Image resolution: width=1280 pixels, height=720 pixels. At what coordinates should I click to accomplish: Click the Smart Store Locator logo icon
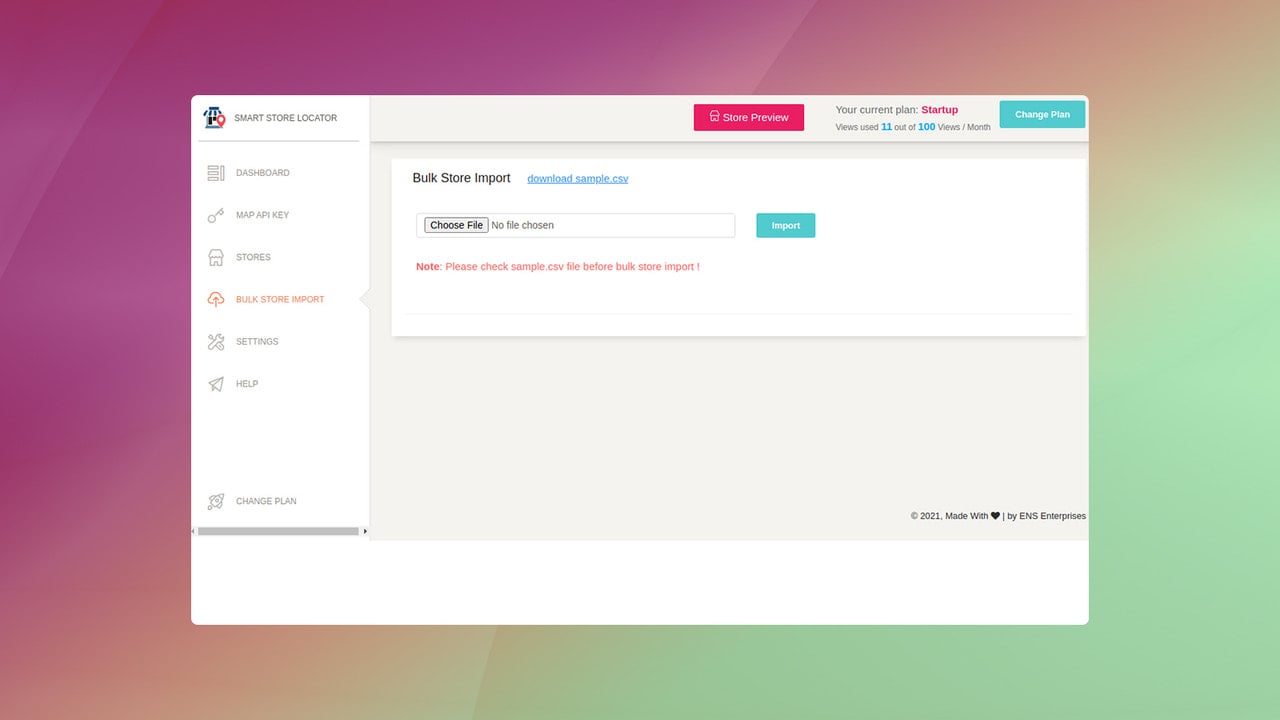215,118
